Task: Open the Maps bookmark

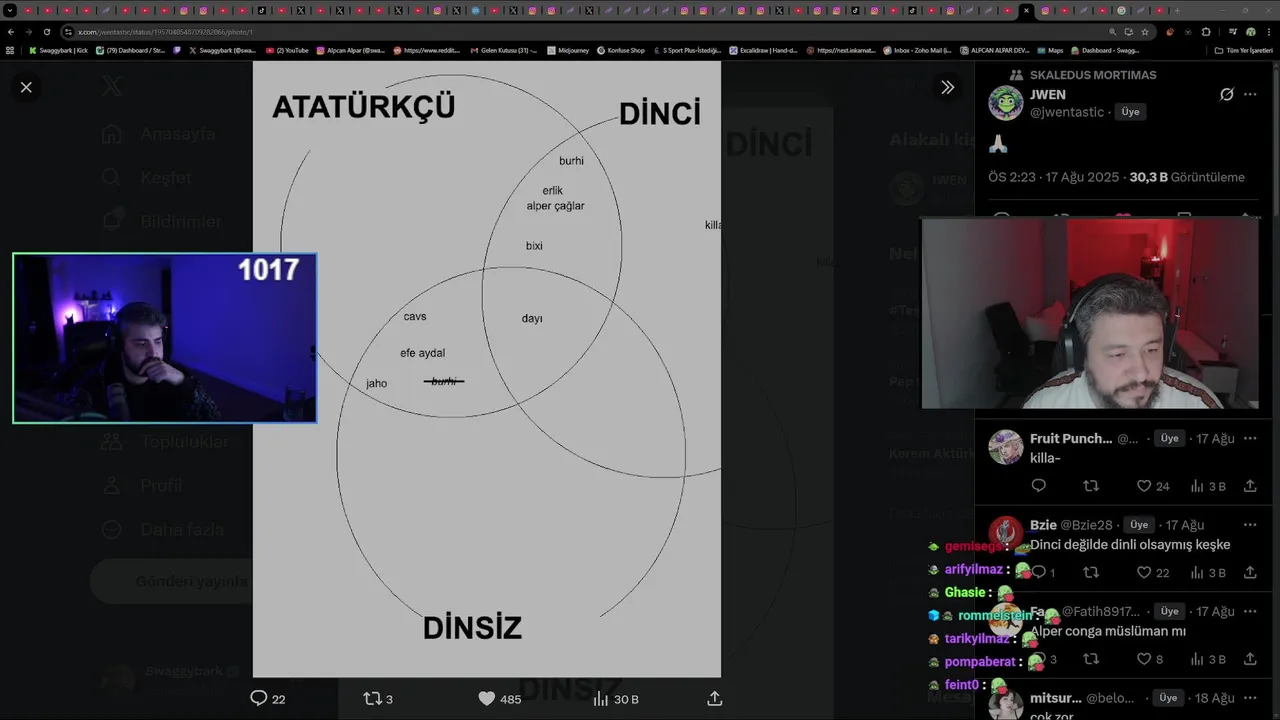Action: 1050,50
